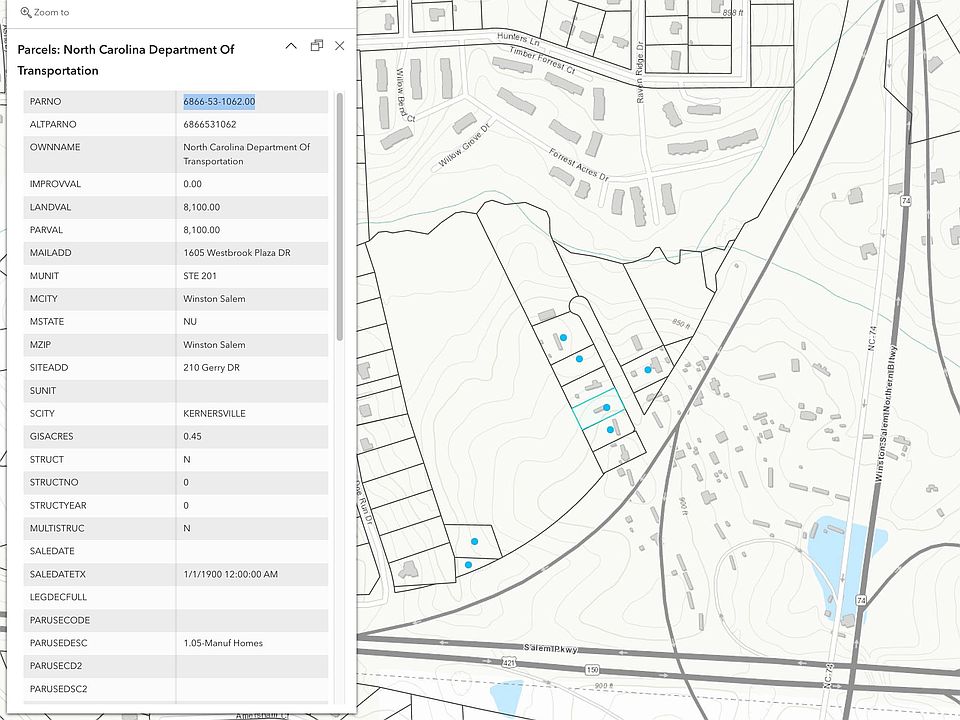Click the popup's vertical scrollbar

coord(340,216)
